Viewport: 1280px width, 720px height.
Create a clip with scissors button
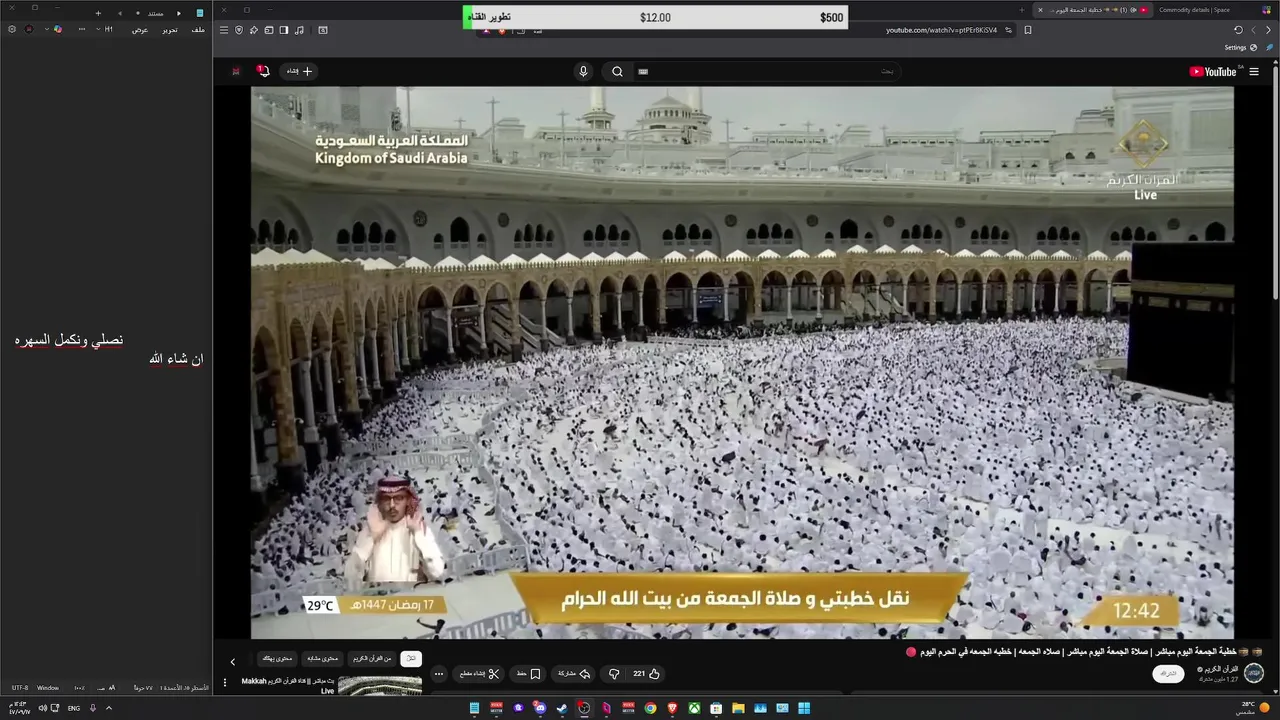[x=479, y=674]
